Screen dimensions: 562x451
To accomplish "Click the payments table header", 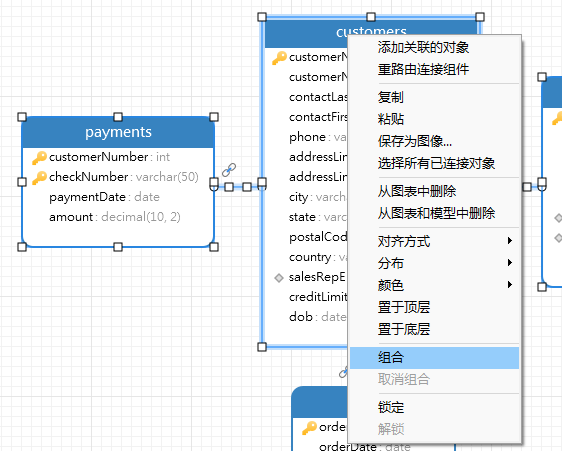I will pos(118,132).
